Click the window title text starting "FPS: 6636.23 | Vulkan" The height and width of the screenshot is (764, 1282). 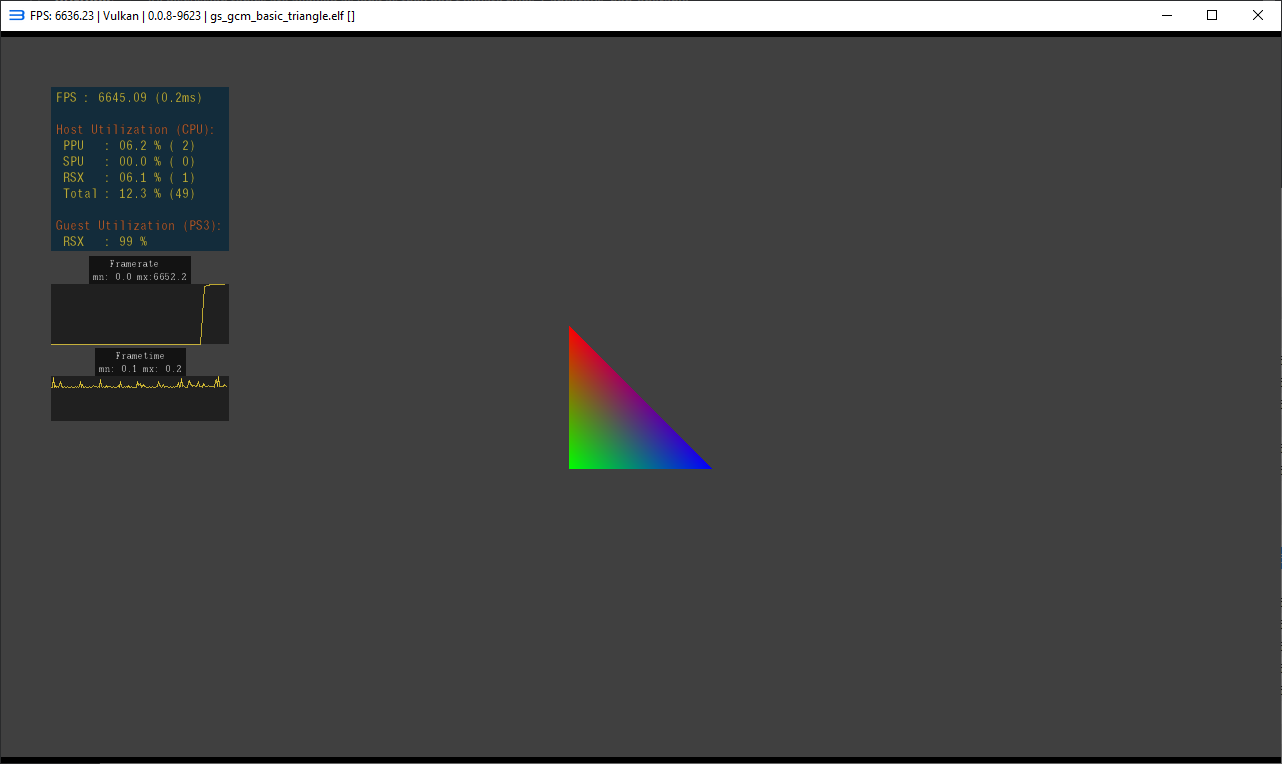[x=192, y=16]
